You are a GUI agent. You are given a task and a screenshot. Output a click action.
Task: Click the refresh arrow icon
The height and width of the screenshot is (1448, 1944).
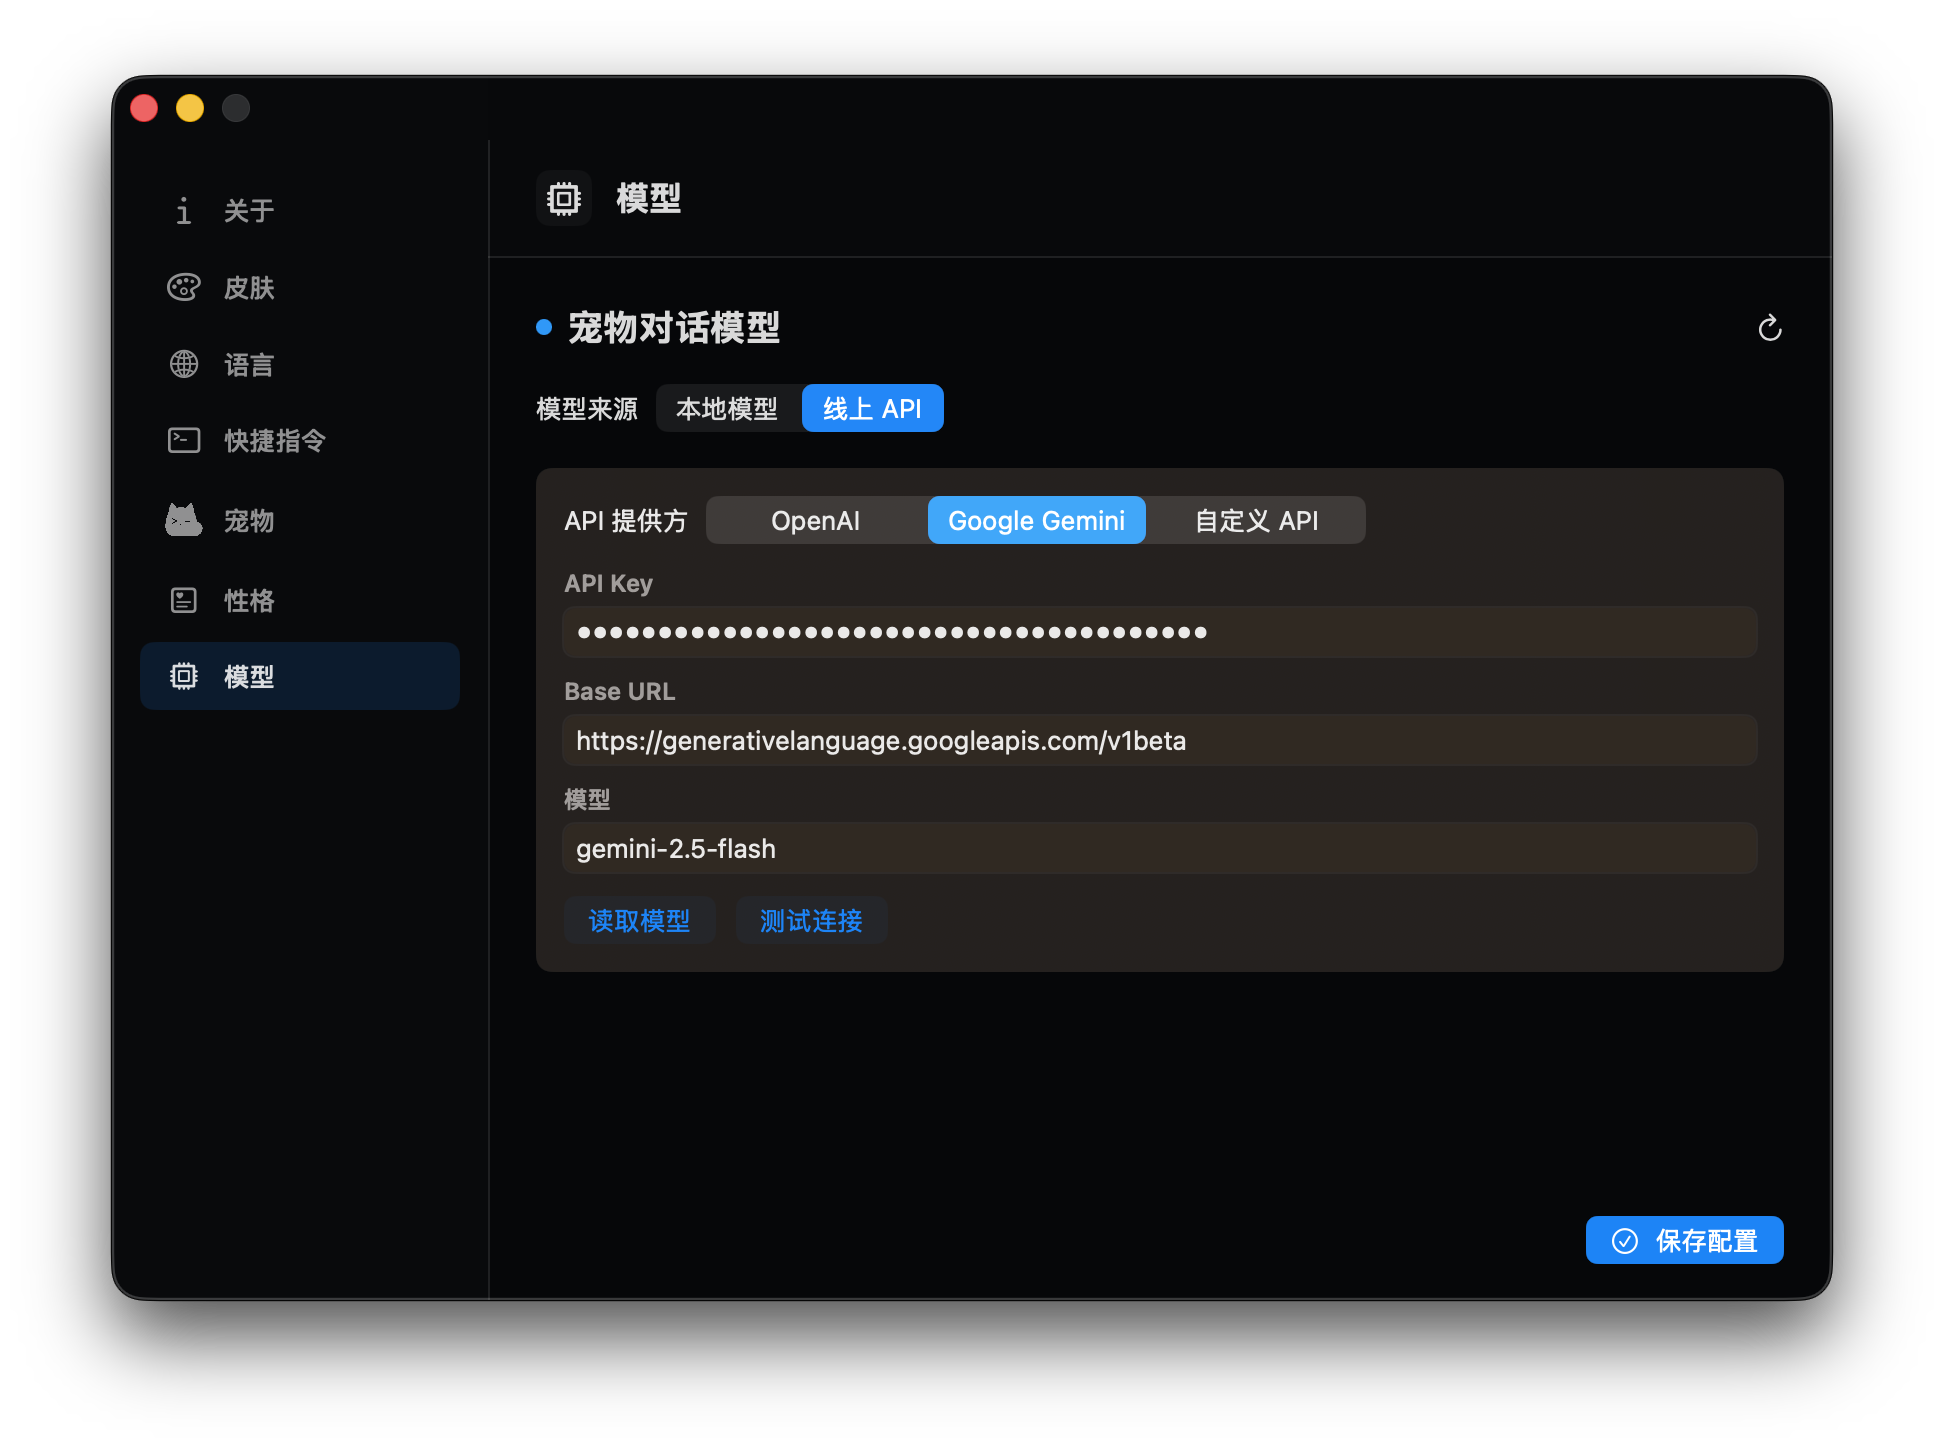click(x=1769, y=328)
